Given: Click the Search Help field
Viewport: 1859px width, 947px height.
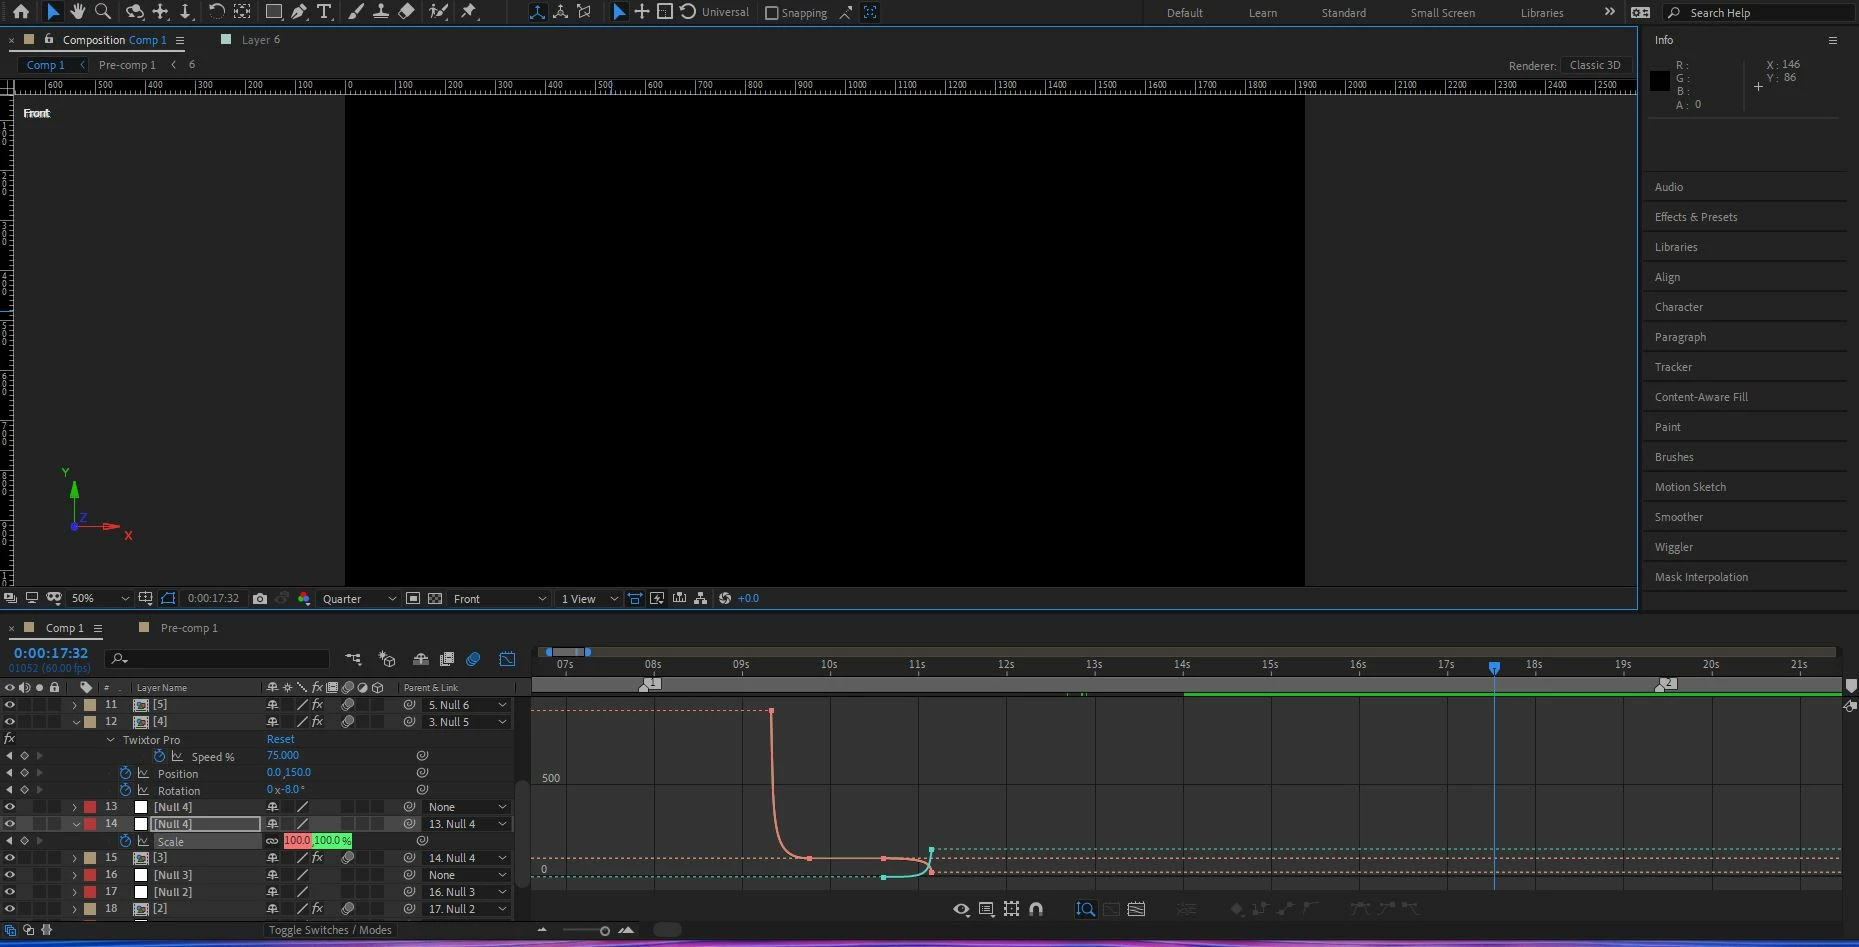Looking at the screenshot, I should click(1759, 13).
